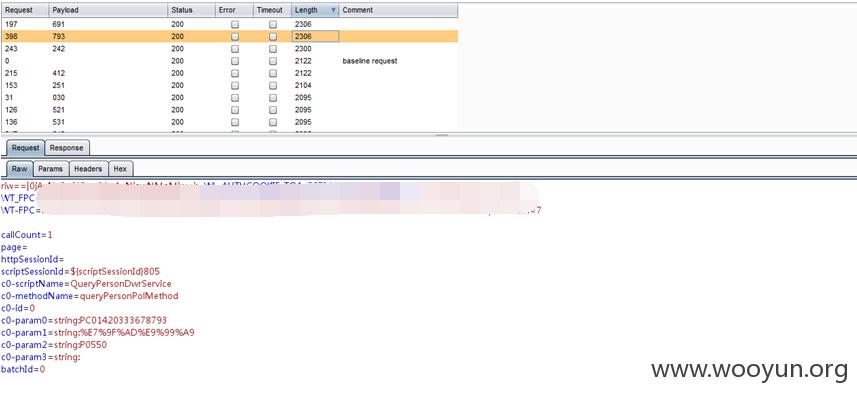The height and width of the screenshot is (398, 857).
Task: Open the Raw view tab
Action: pyautogui.click(x=19, y=169)
